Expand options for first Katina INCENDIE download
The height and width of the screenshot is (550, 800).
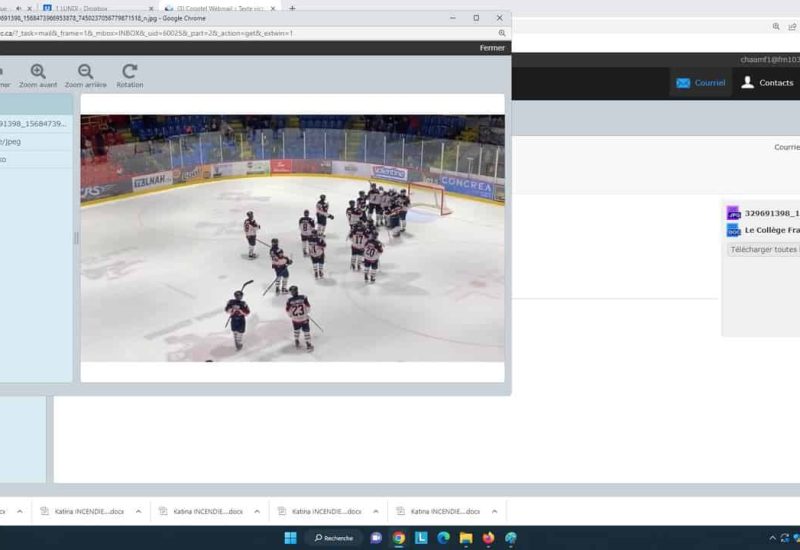pos(138,511)
